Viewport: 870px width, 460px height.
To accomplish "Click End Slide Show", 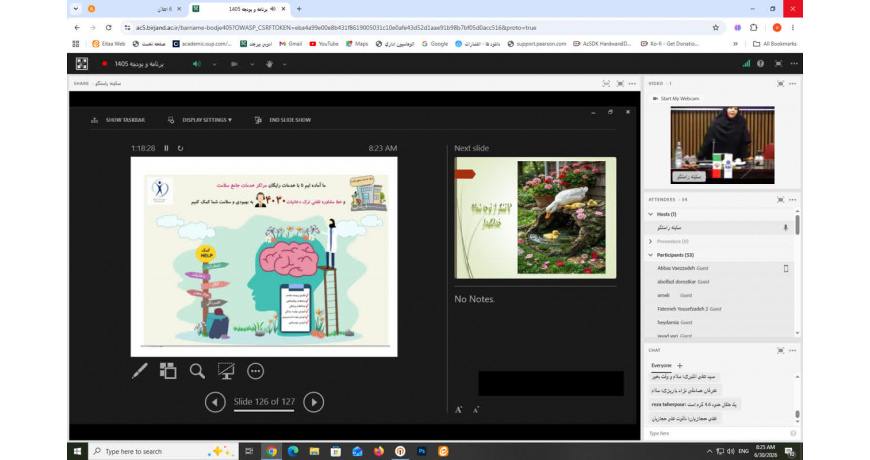I will click(283, 120).
